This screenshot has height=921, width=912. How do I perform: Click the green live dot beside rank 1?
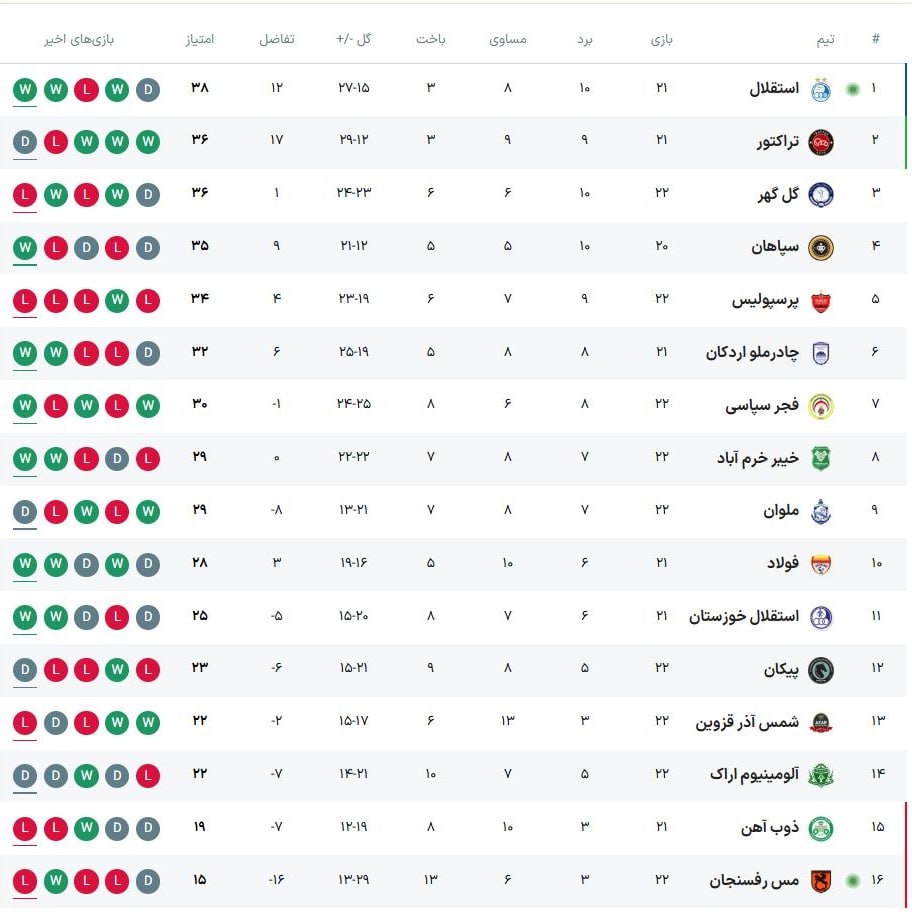[x=852, y=89]
